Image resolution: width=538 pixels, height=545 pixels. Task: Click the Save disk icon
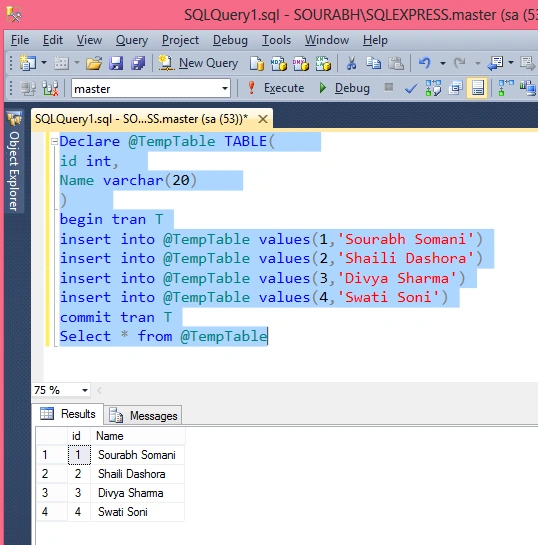click(x=116, y=63)
